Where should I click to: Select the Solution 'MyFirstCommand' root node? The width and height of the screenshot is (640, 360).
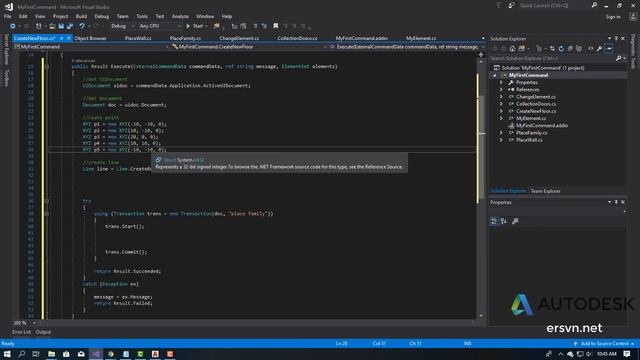pos(542,68)
